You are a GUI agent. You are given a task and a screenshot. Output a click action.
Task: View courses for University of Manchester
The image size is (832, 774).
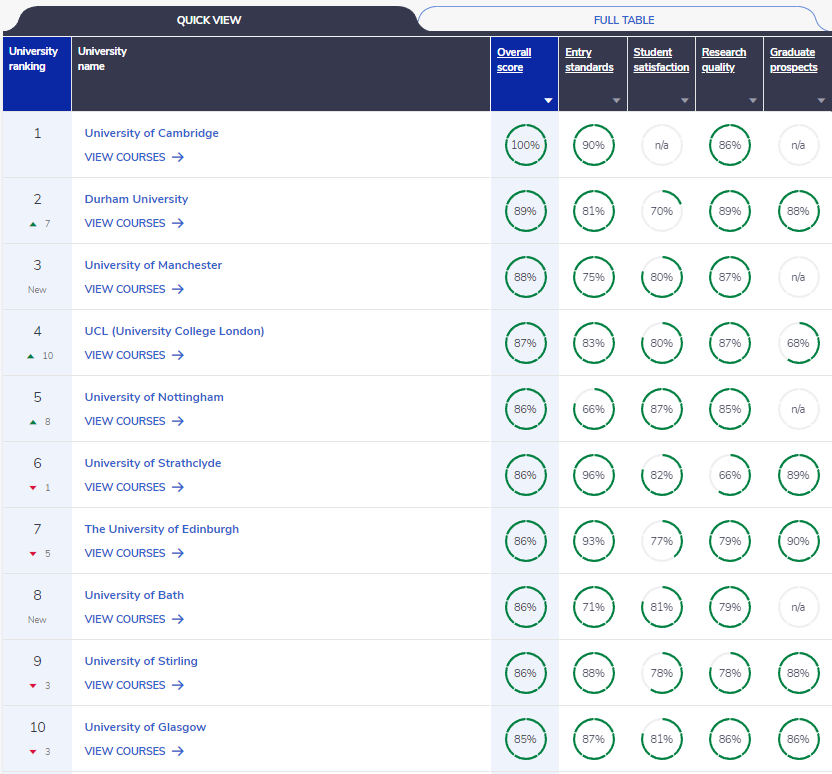[x=134, y=289]
